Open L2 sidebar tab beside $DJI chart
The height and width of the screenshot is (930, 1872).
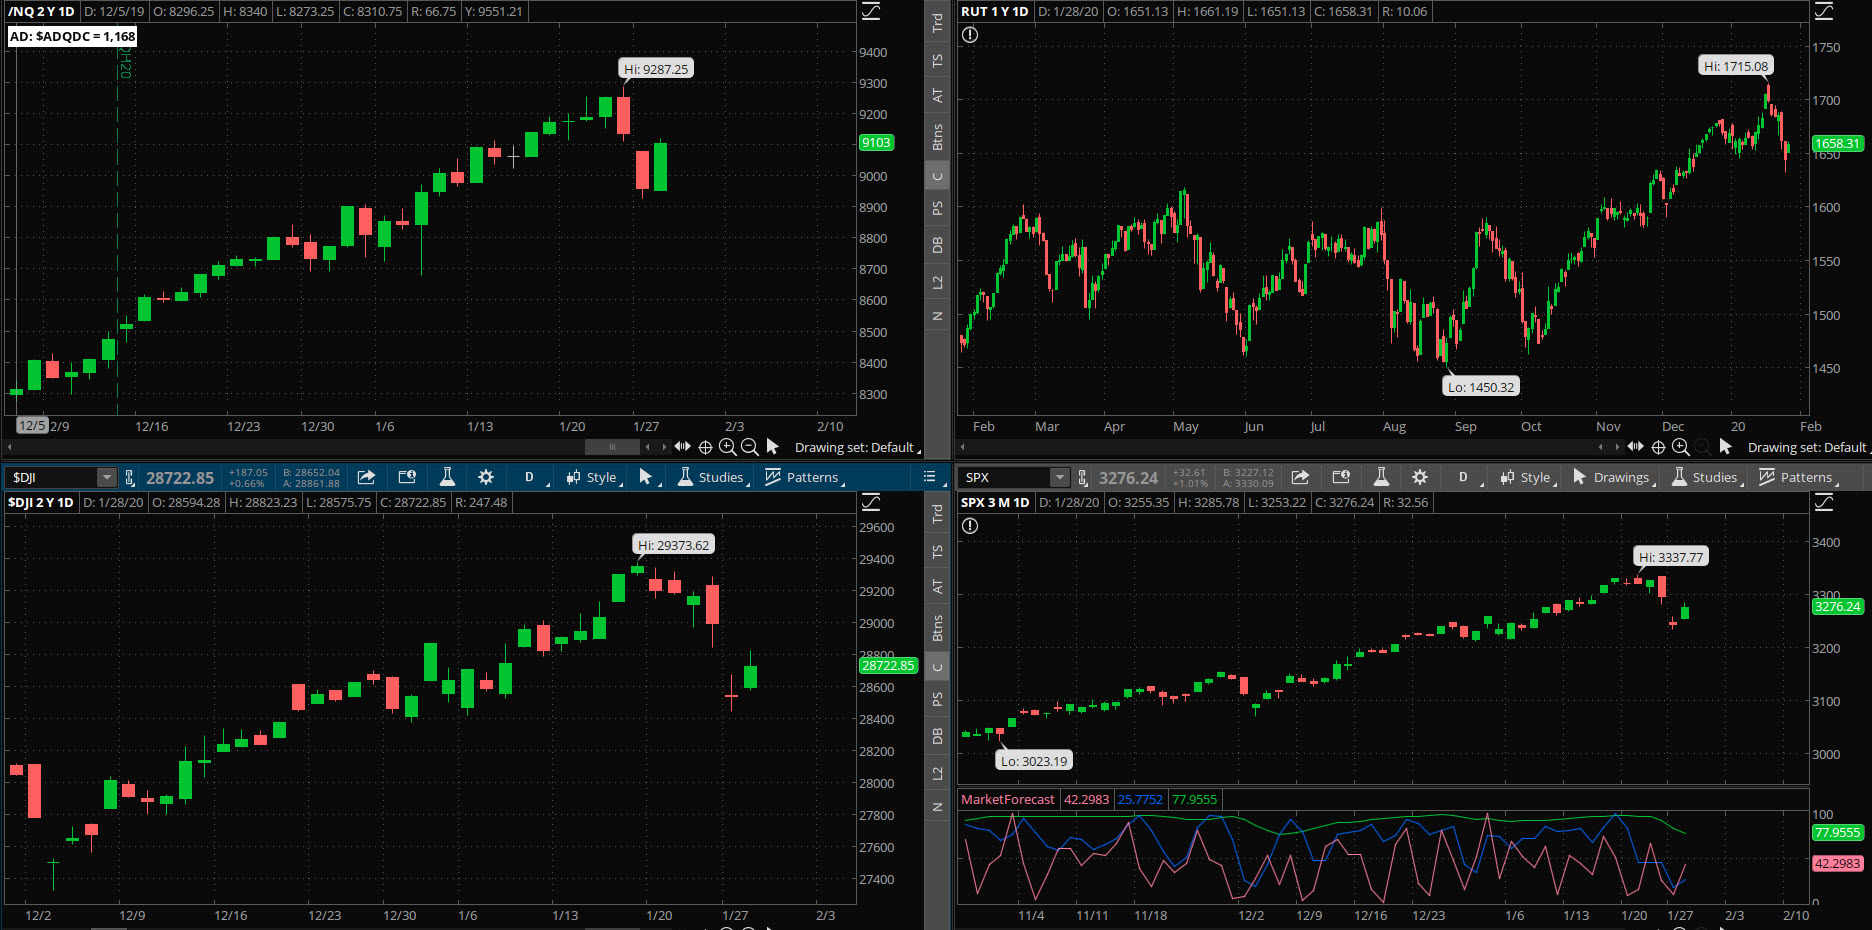[x=937, y=773]
